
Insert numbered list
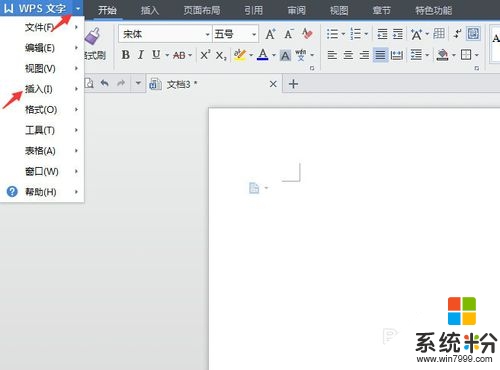coord(356,34)
